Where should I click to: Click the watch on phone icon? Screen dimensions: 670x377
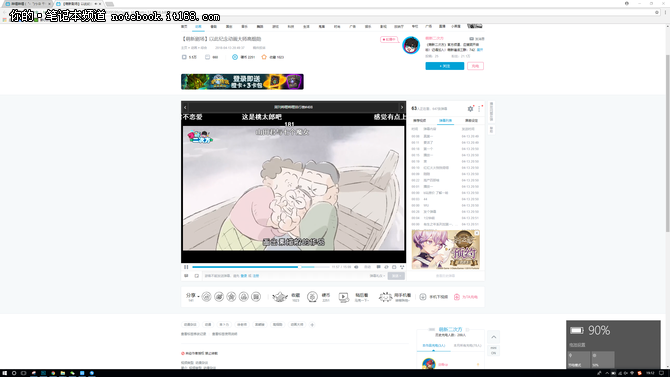click(x=385, y=297)
